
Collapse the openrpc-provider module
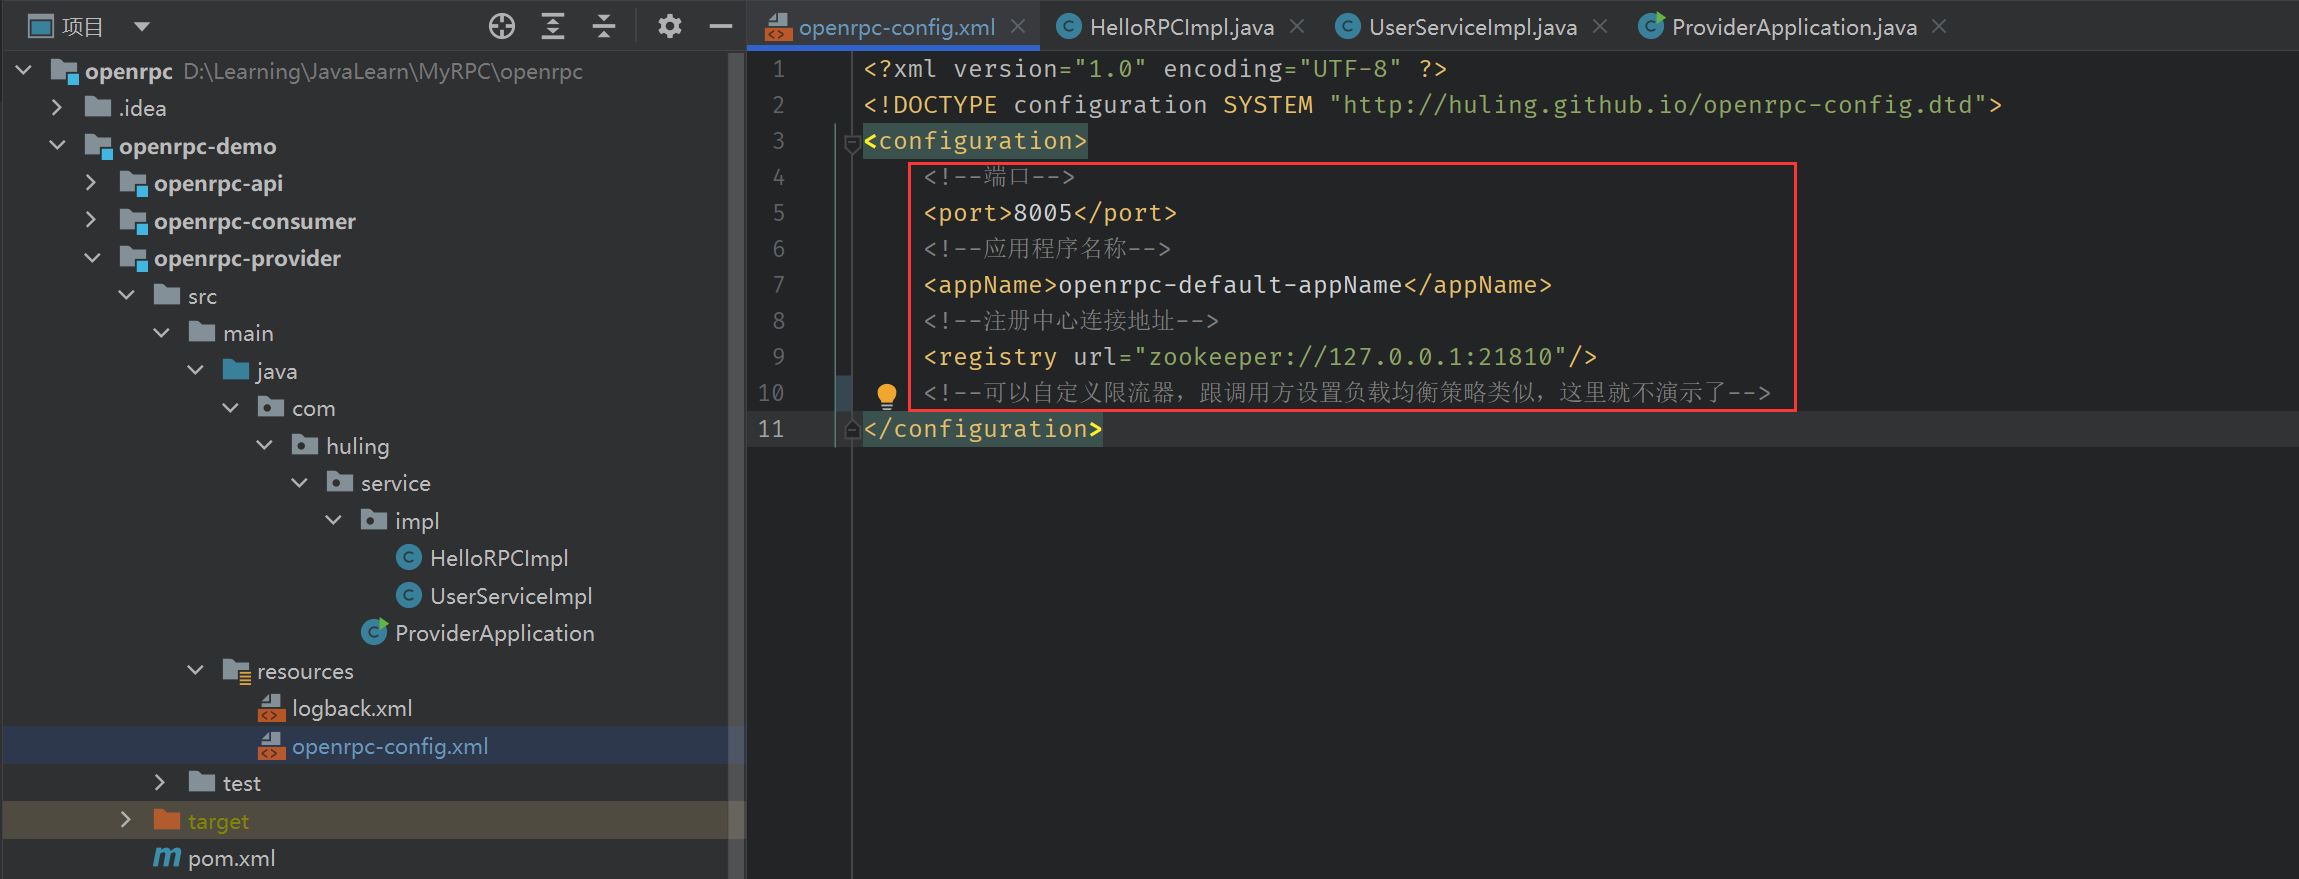[x=92, y=259]
